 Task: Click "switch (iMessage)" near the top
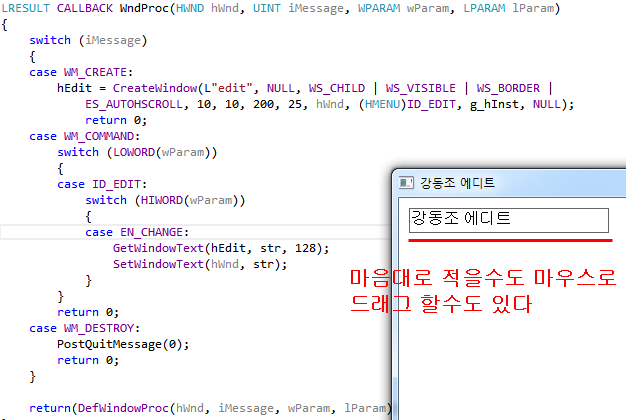pos(88,40)
